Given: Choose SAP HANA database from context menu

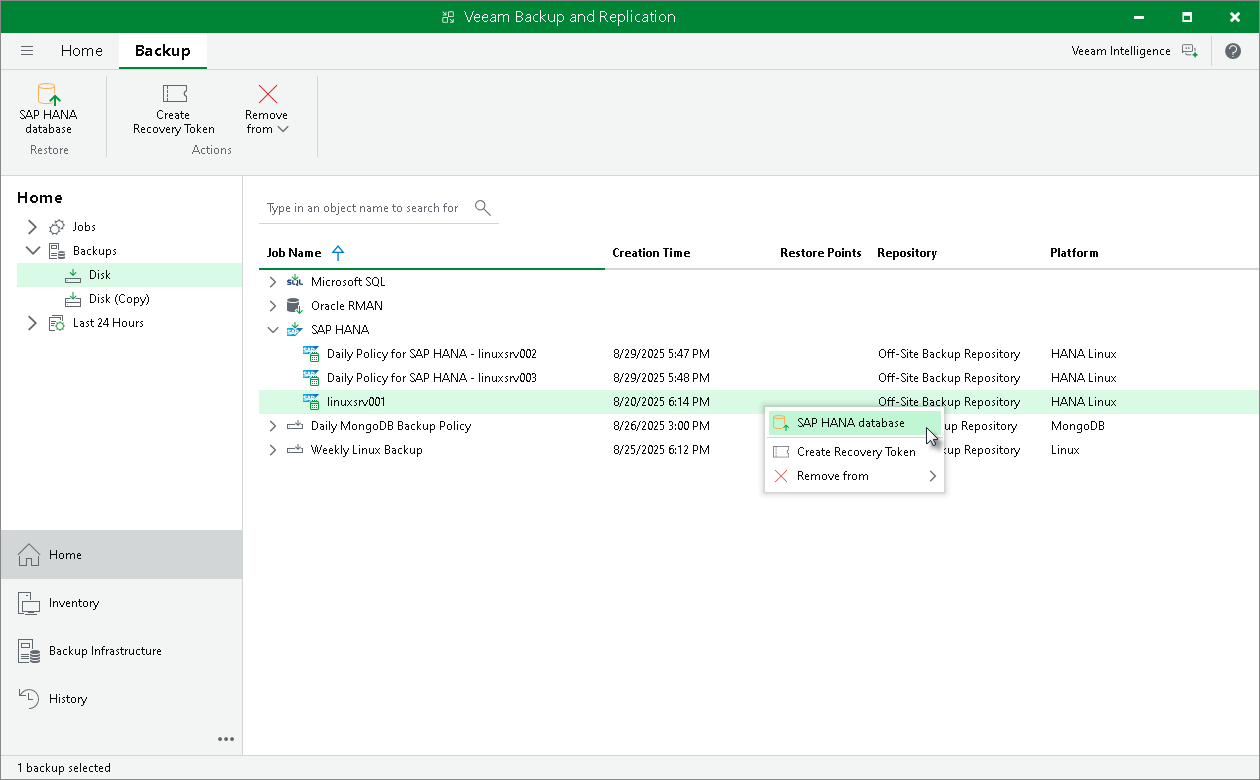Looking at the screenshot, I should pyautogui.click(x=850, y=423).
